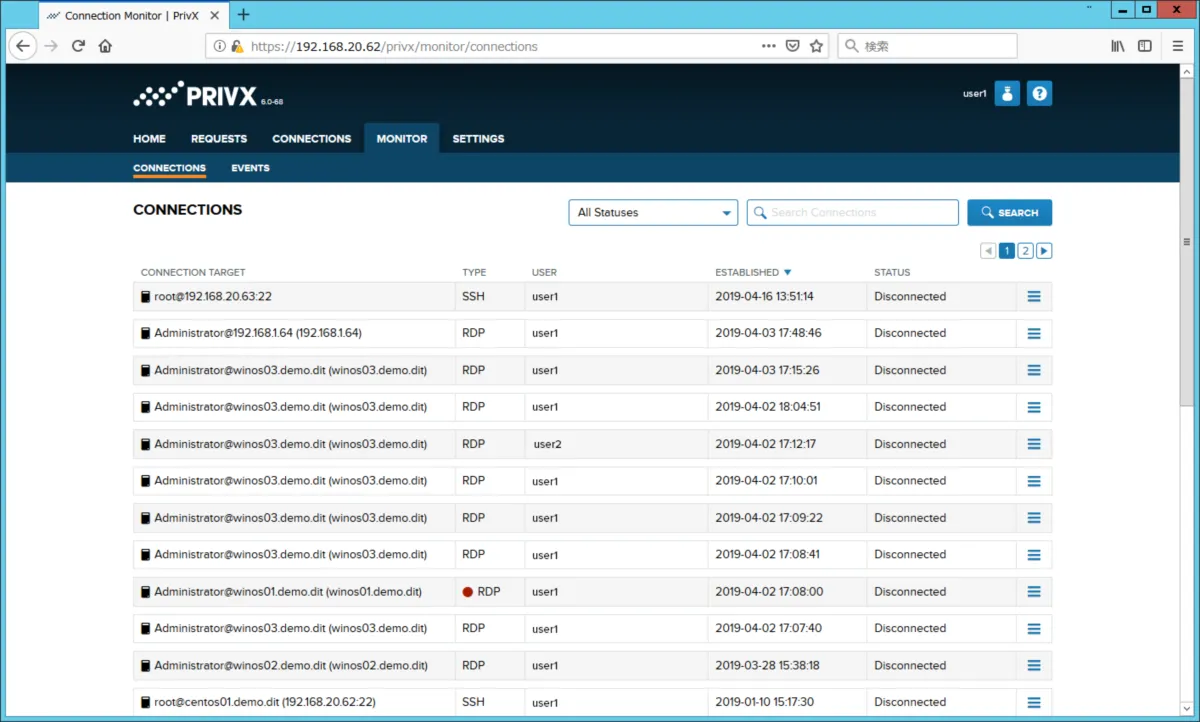Viewport: 1200px width, 722px height.
Task: Switch to the Events sub-tab
Action: click(250, 168)
